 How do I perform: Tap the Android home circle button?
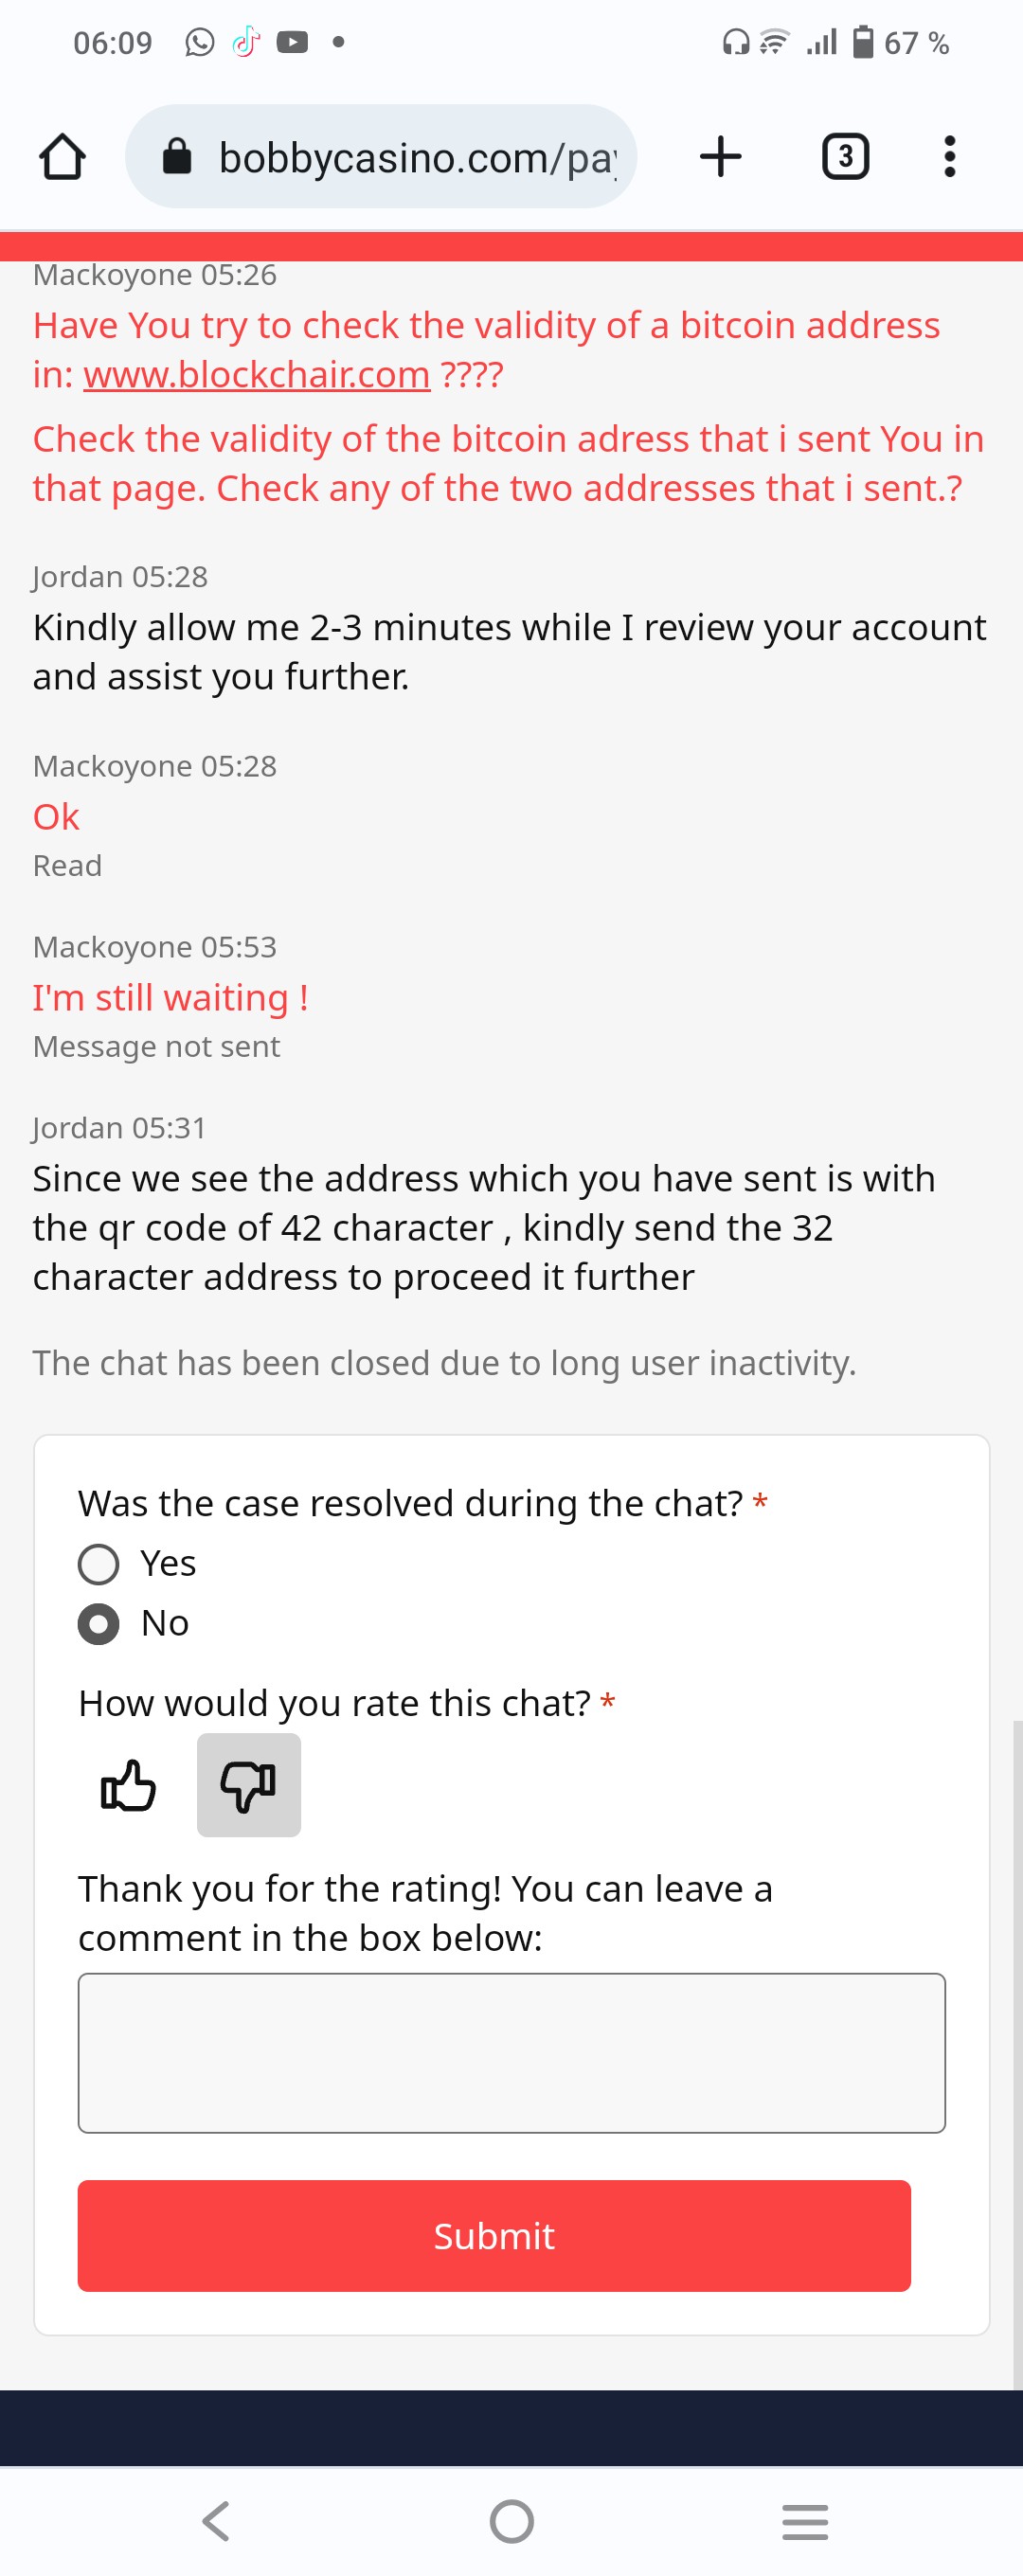pyautogui.click(x=511, y=2521)
